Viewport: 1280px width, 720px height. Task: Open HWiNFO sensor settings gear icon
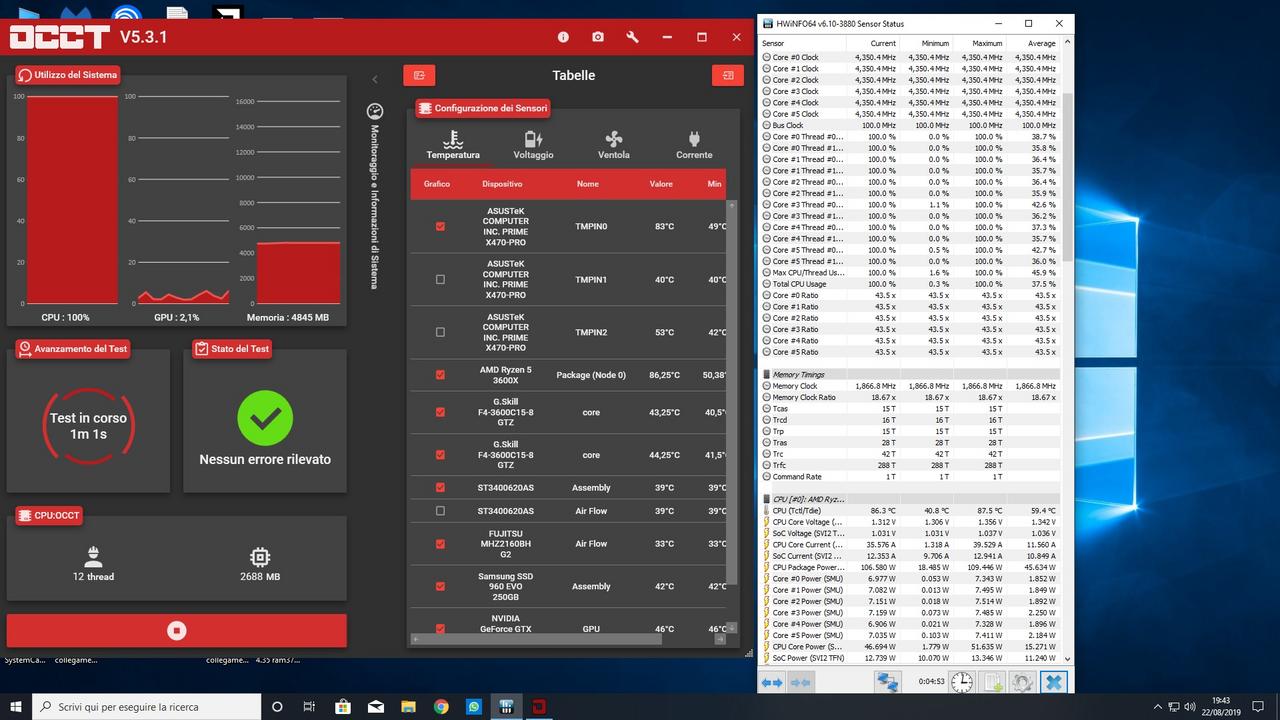pos(1022,682)
